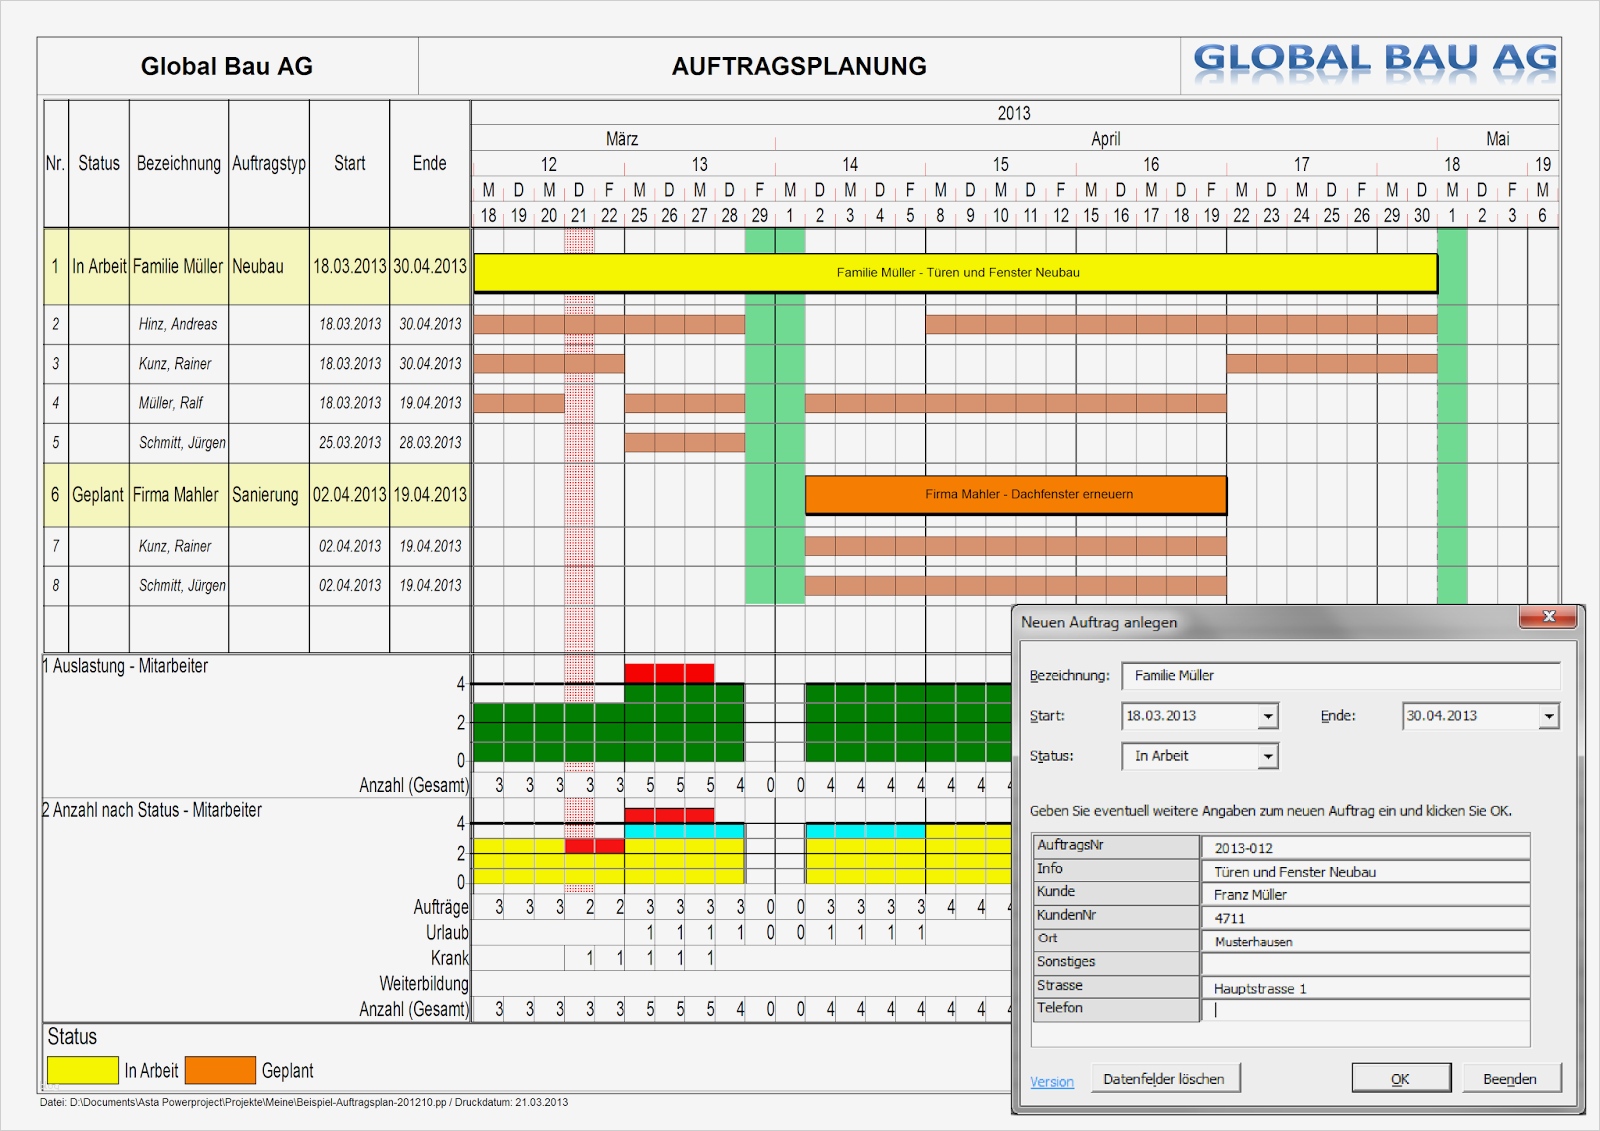Click the Krank row label
1600x1131 pixels.
pos(450,958)
